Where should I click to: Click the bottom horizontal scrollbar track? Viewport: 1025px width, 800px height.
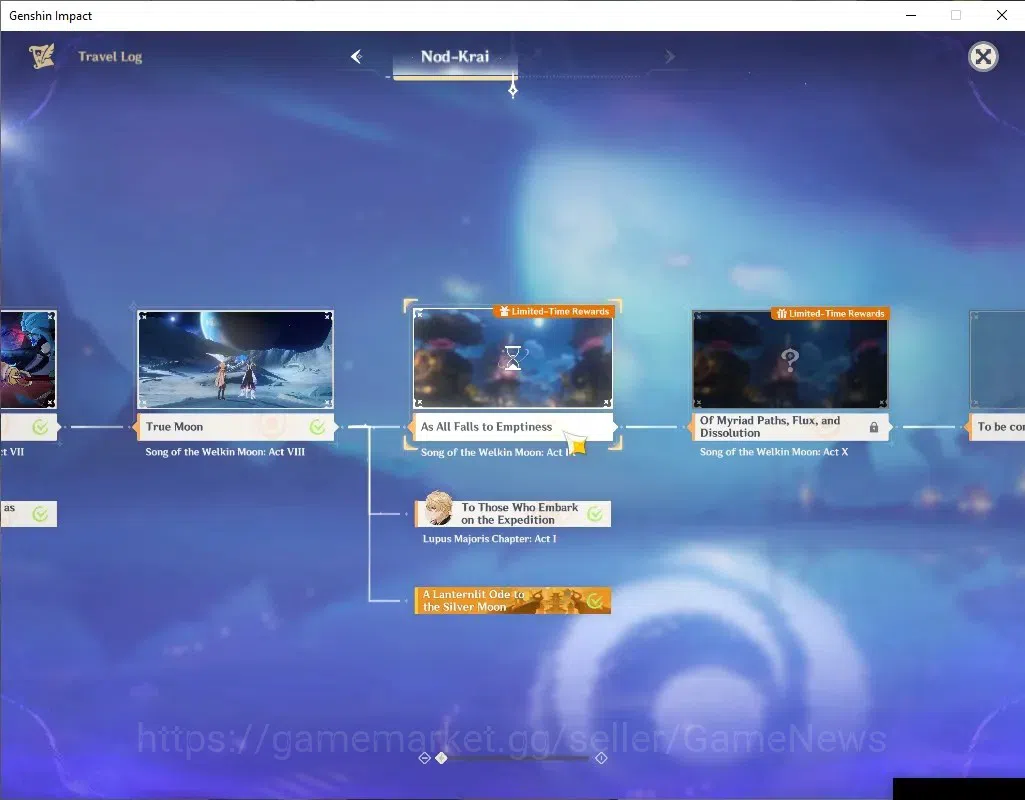click(512, 758)
